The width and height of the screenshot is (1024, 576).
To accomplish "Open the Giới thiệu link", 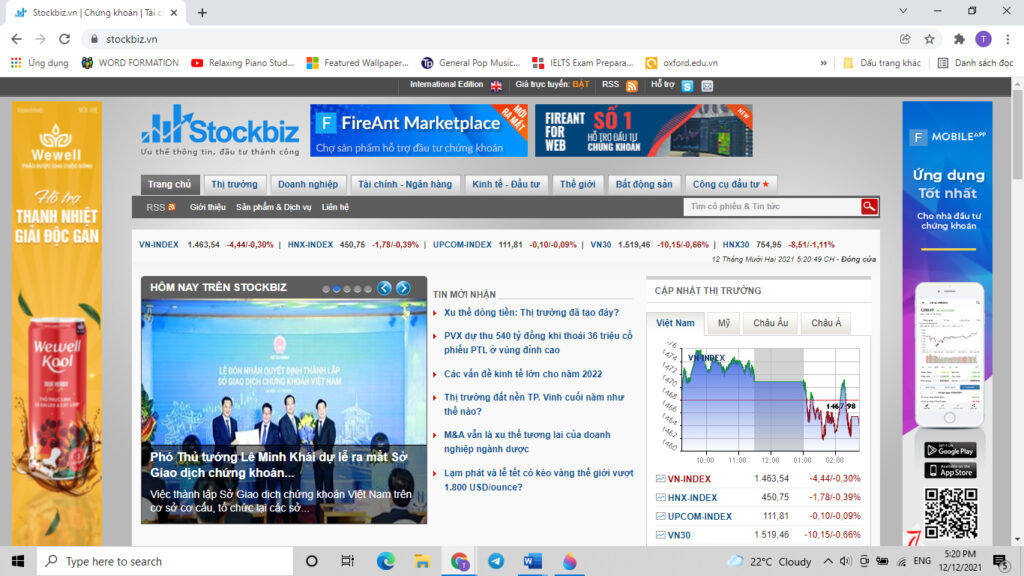I will 208,207.
